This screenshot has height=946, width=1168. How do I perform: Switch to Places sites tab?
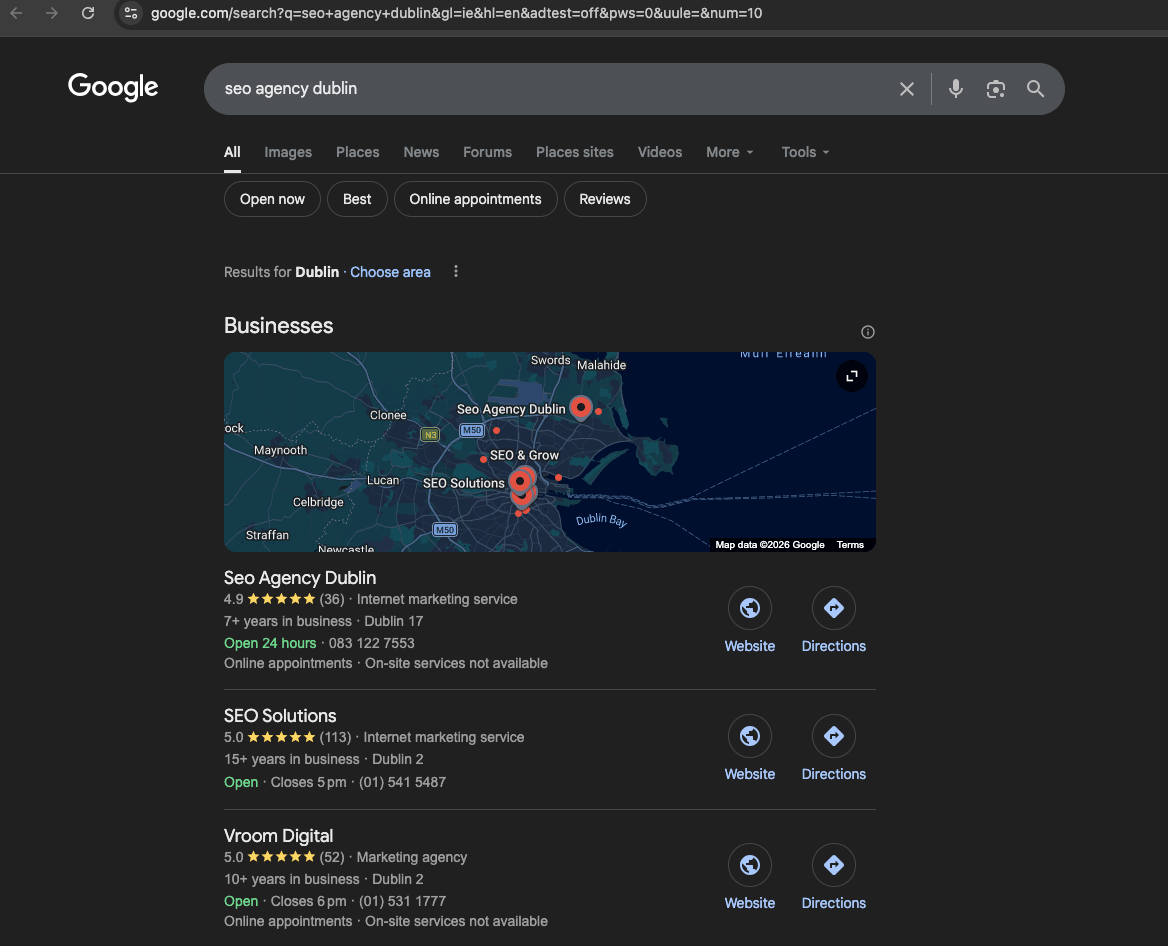(x=574, y=152)
